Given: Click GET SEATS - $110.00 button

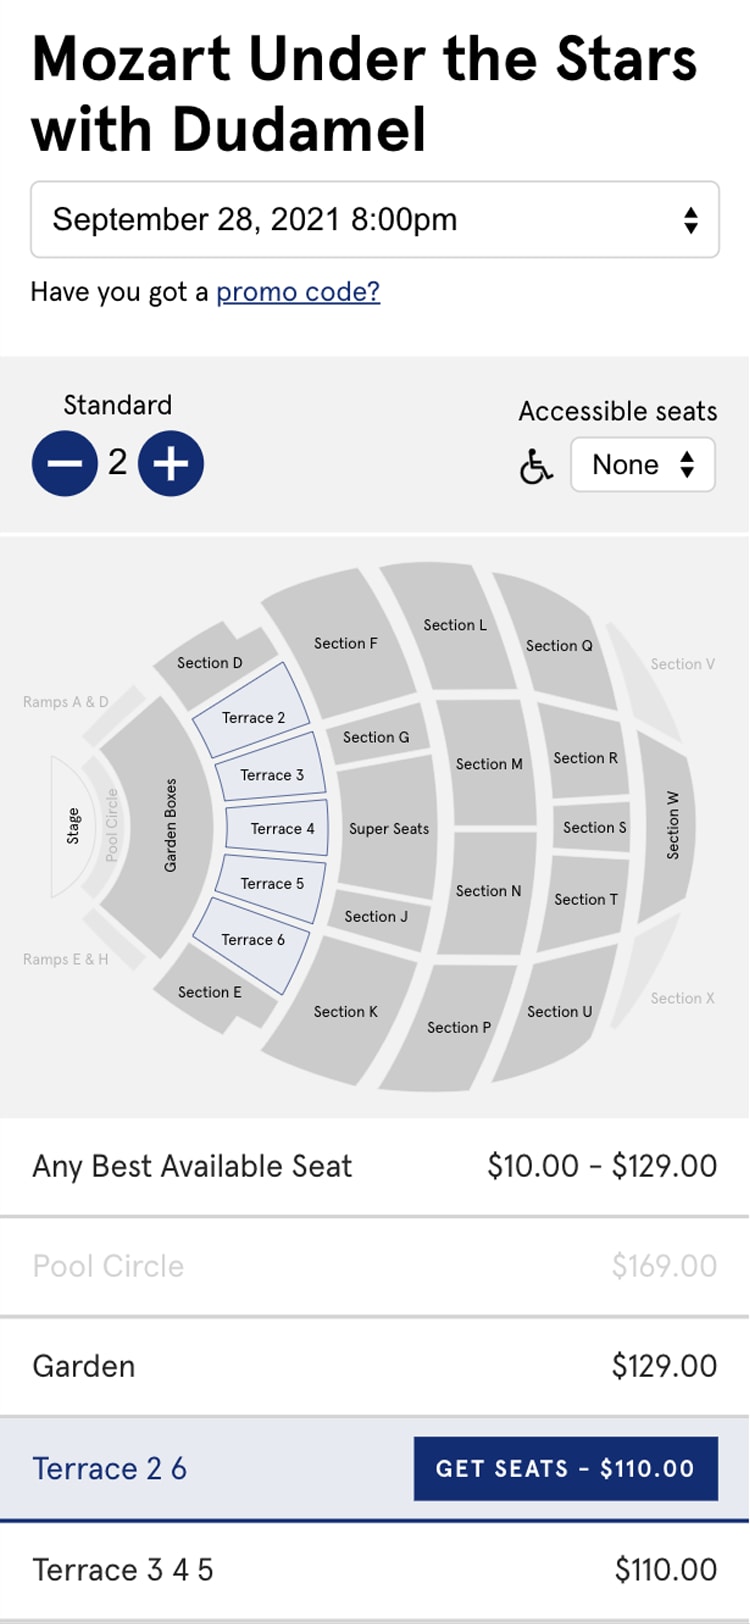Looking at the screenshot, I should [x=566, y=1468].
